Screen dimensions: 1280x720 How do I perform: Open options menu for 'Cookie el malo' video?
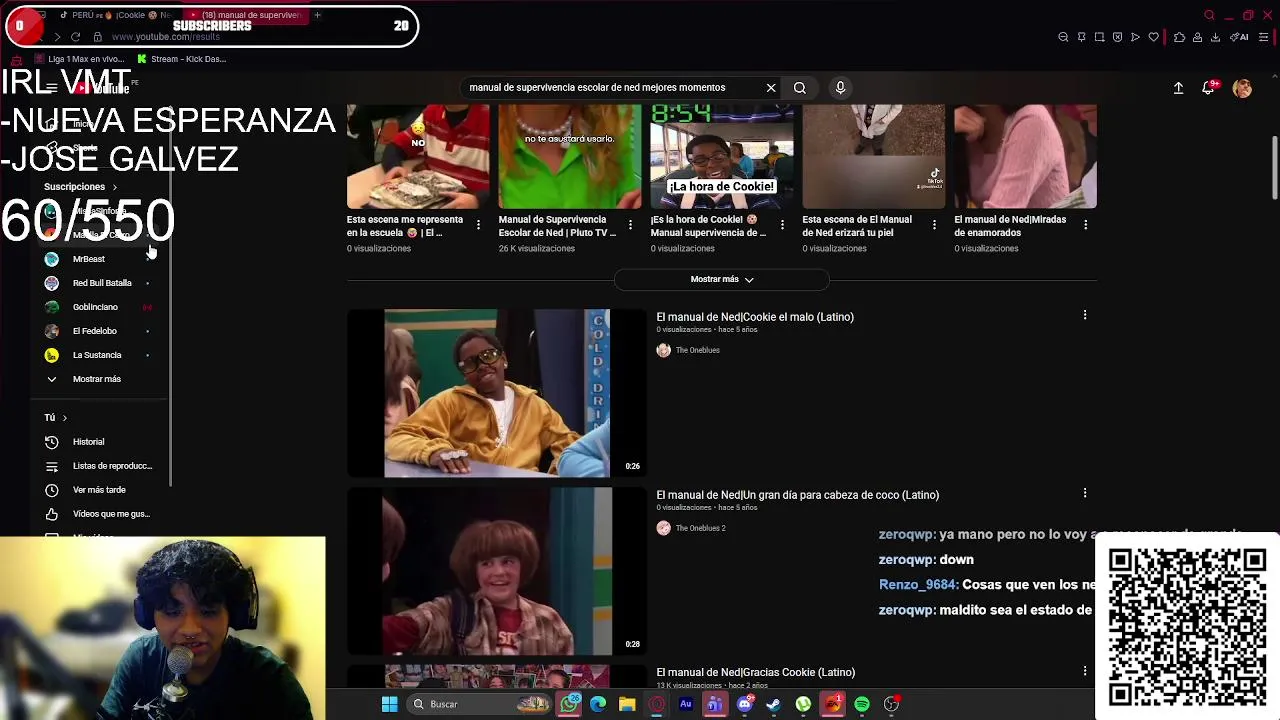click(x=1085, y=316)
